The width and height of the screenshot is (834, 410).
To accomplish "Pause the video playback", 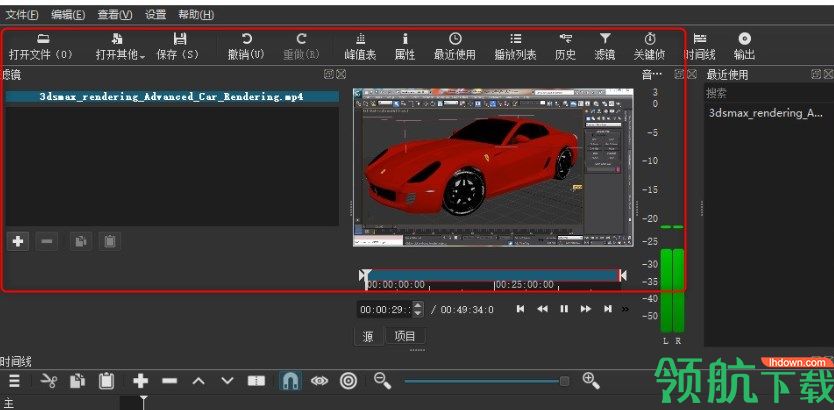I will pos(564,309).
